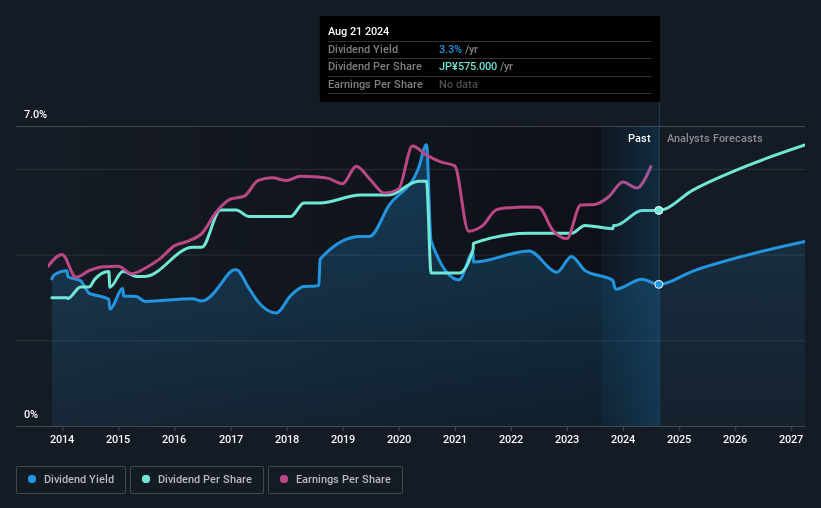821x508 pixels.
Task: Click the JP¥575.000 dividend per share value
Action: click(x=468, y=67)
